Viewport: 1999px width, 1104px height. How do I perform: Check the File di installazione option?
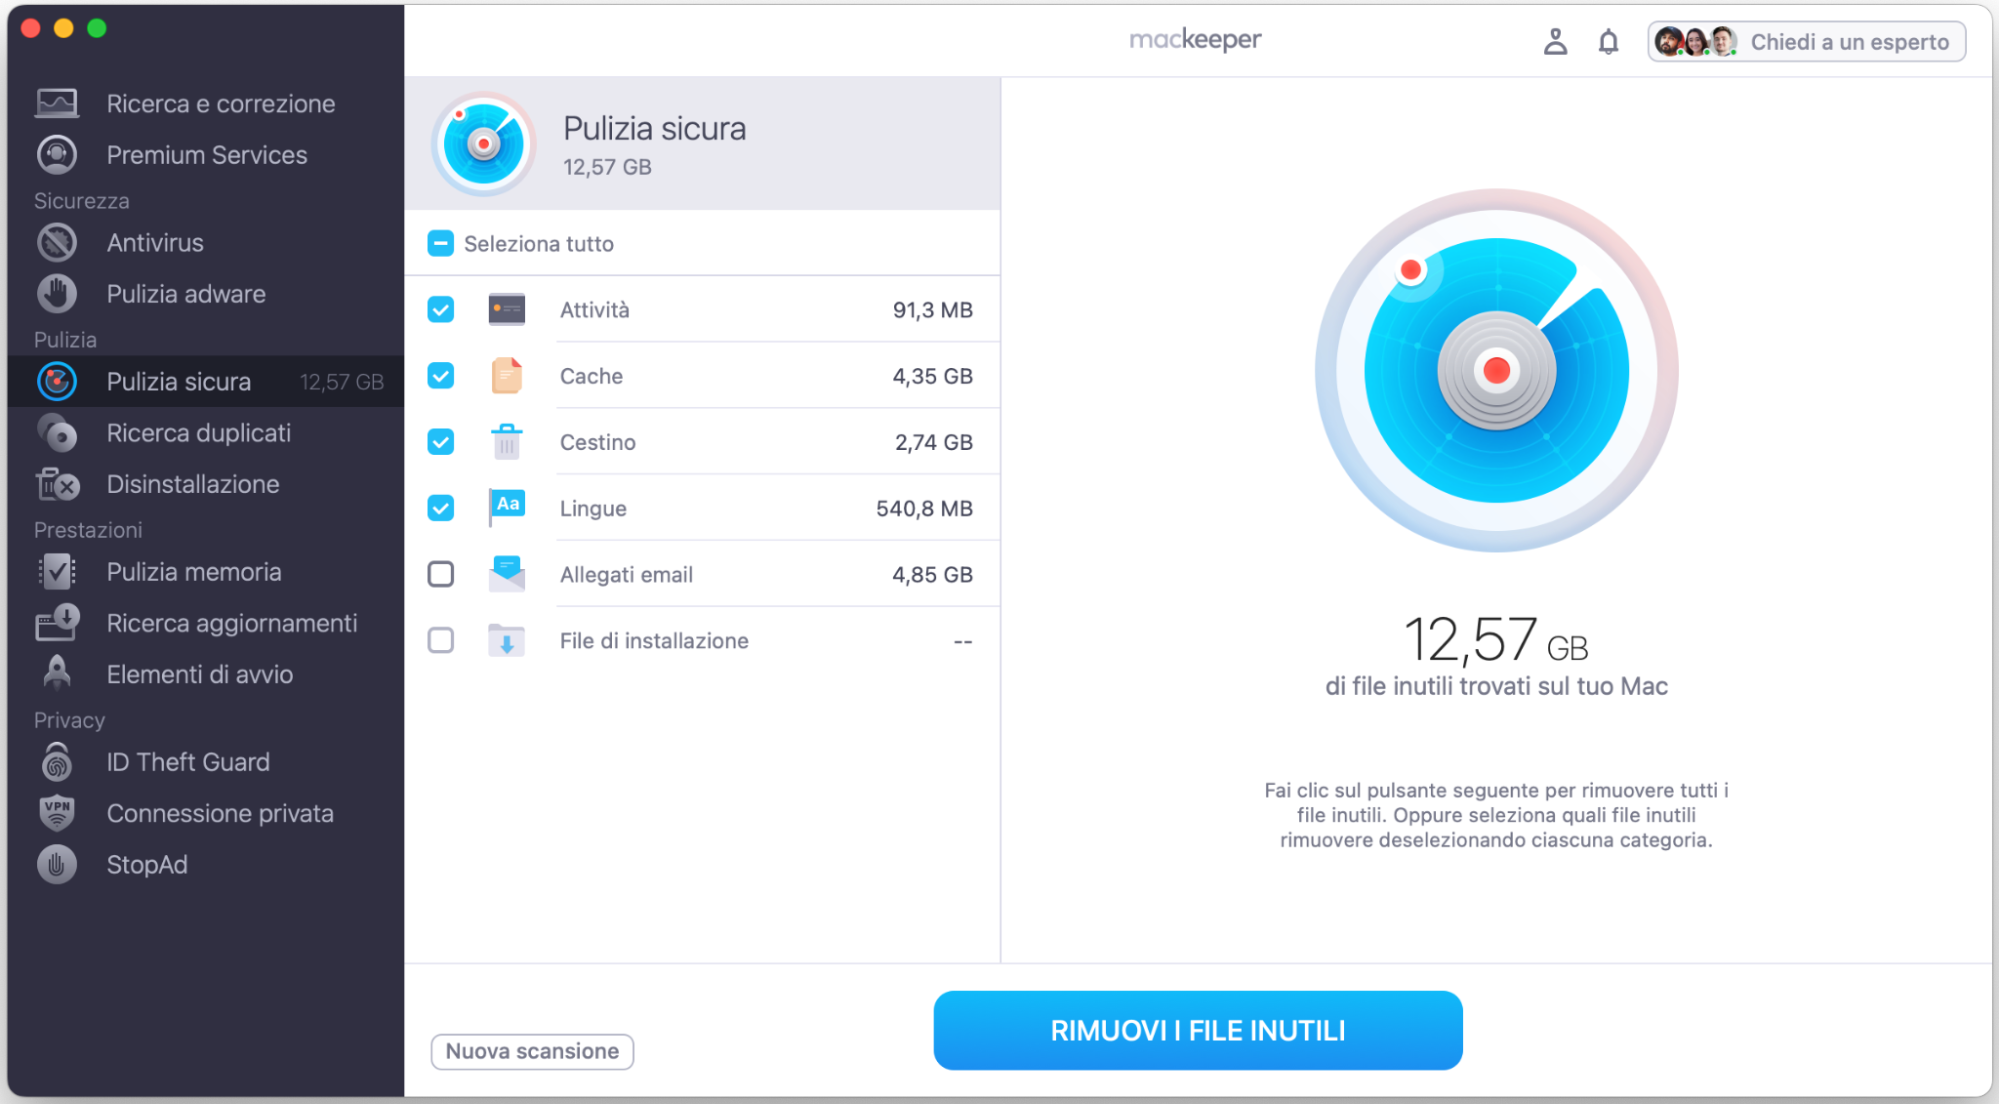[x=440, y=640]
